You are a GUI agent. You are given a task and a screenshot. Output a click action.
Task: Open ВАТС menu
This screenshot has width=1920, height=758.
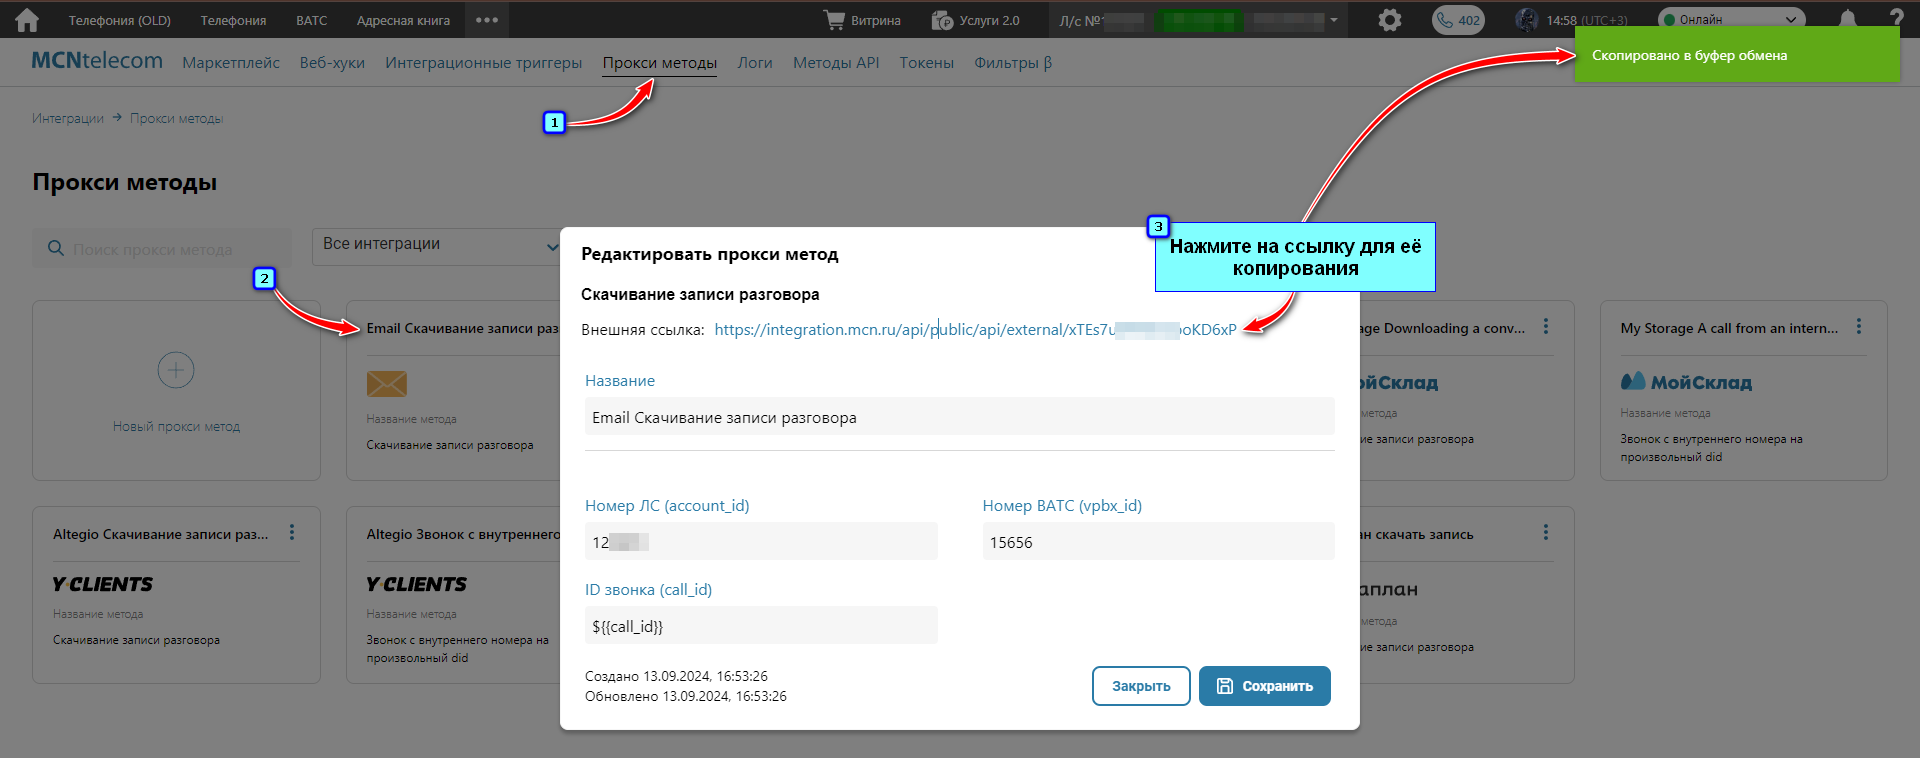click(312, 20)
